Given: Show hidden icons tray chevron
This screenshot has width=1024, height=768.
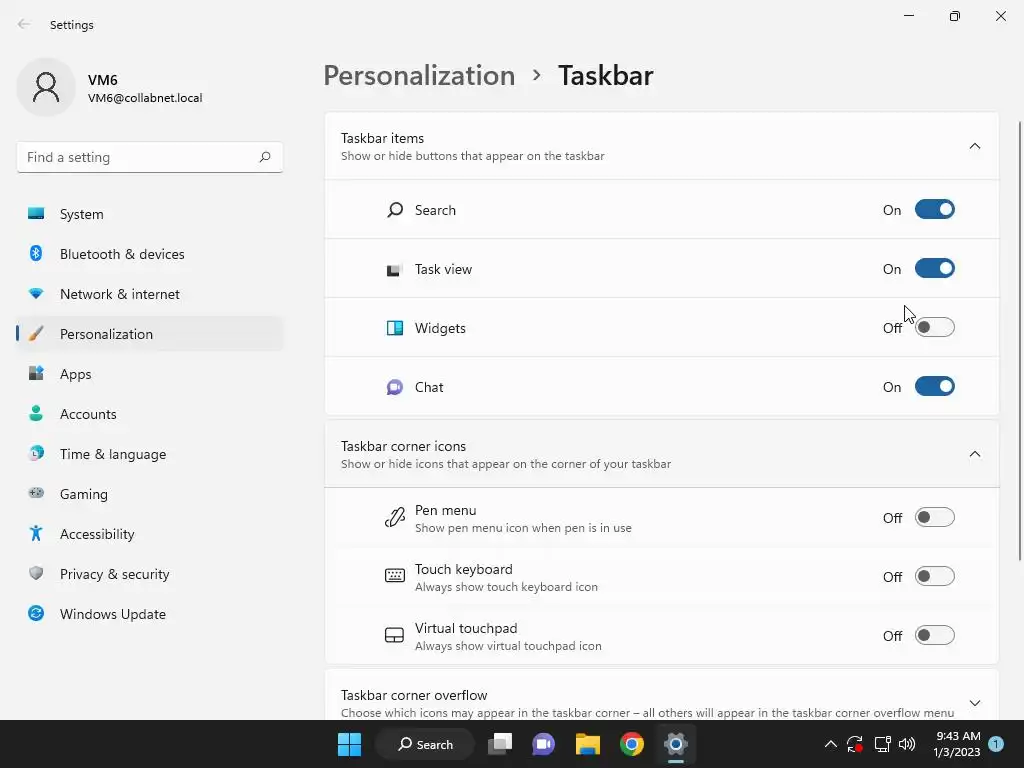Looking at the screenshot, I should point(830,744).
